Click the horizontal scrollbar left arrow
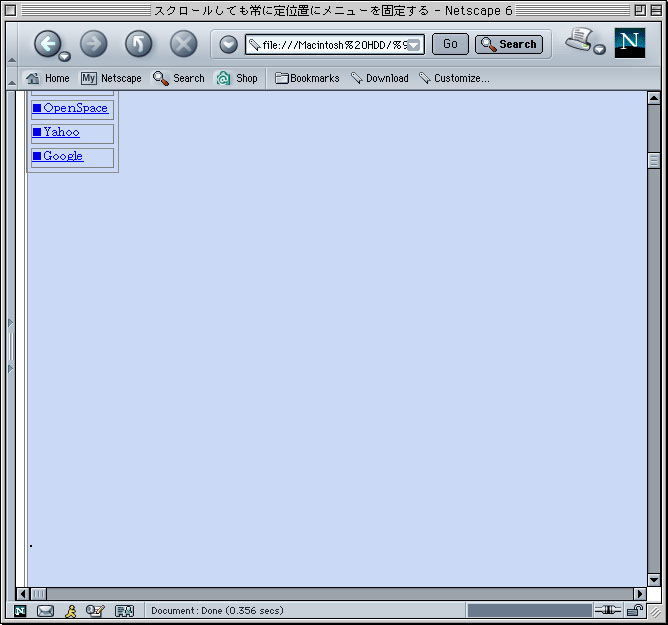668x625 pixels. 23,594
